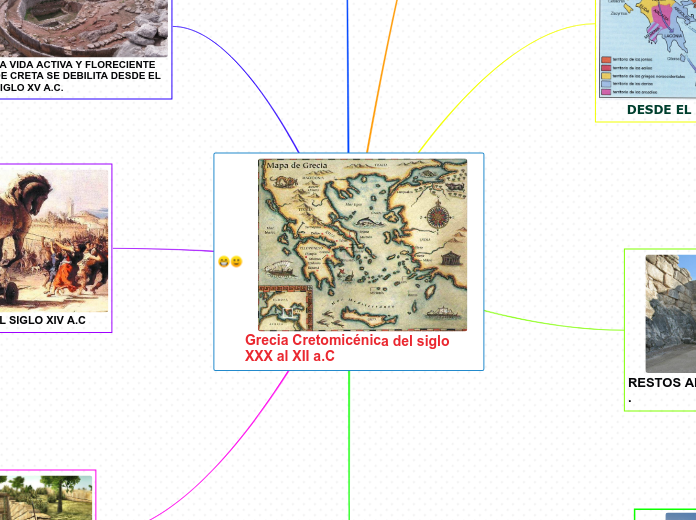
Task: Click the colored Greek territories map thumbnail
Action: pyautogui.click(x=648, y=49)
